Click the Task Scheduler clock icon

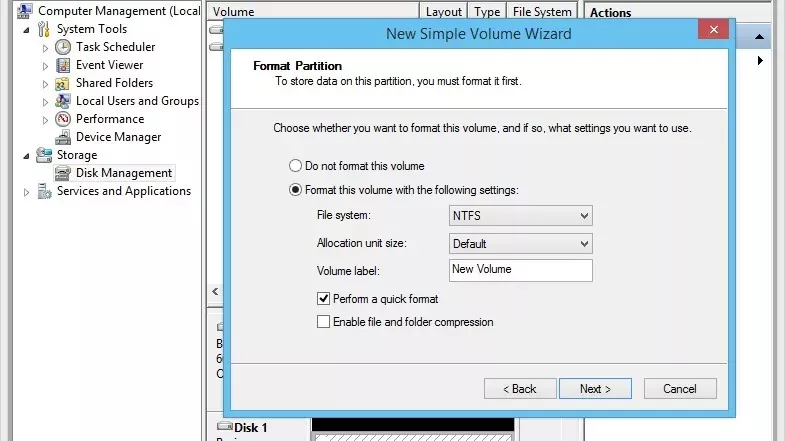pyautogui.click(x=63, y=47)
